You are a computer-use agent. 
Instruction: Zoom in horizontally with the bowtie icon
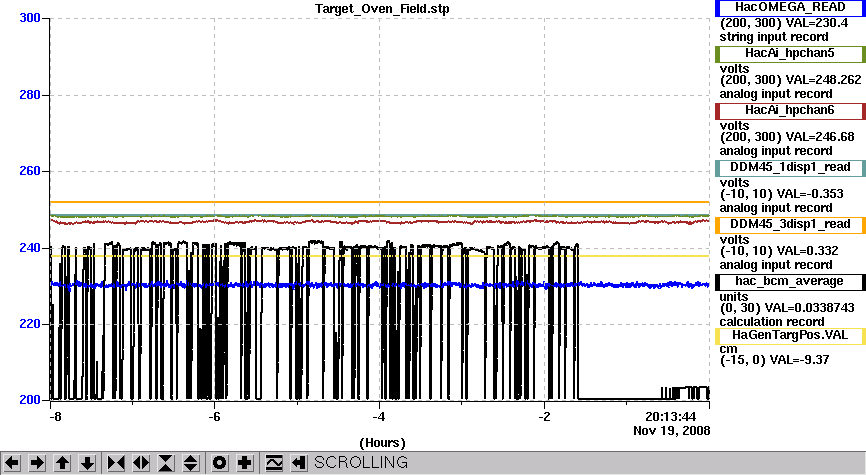[x=115, y=462]
